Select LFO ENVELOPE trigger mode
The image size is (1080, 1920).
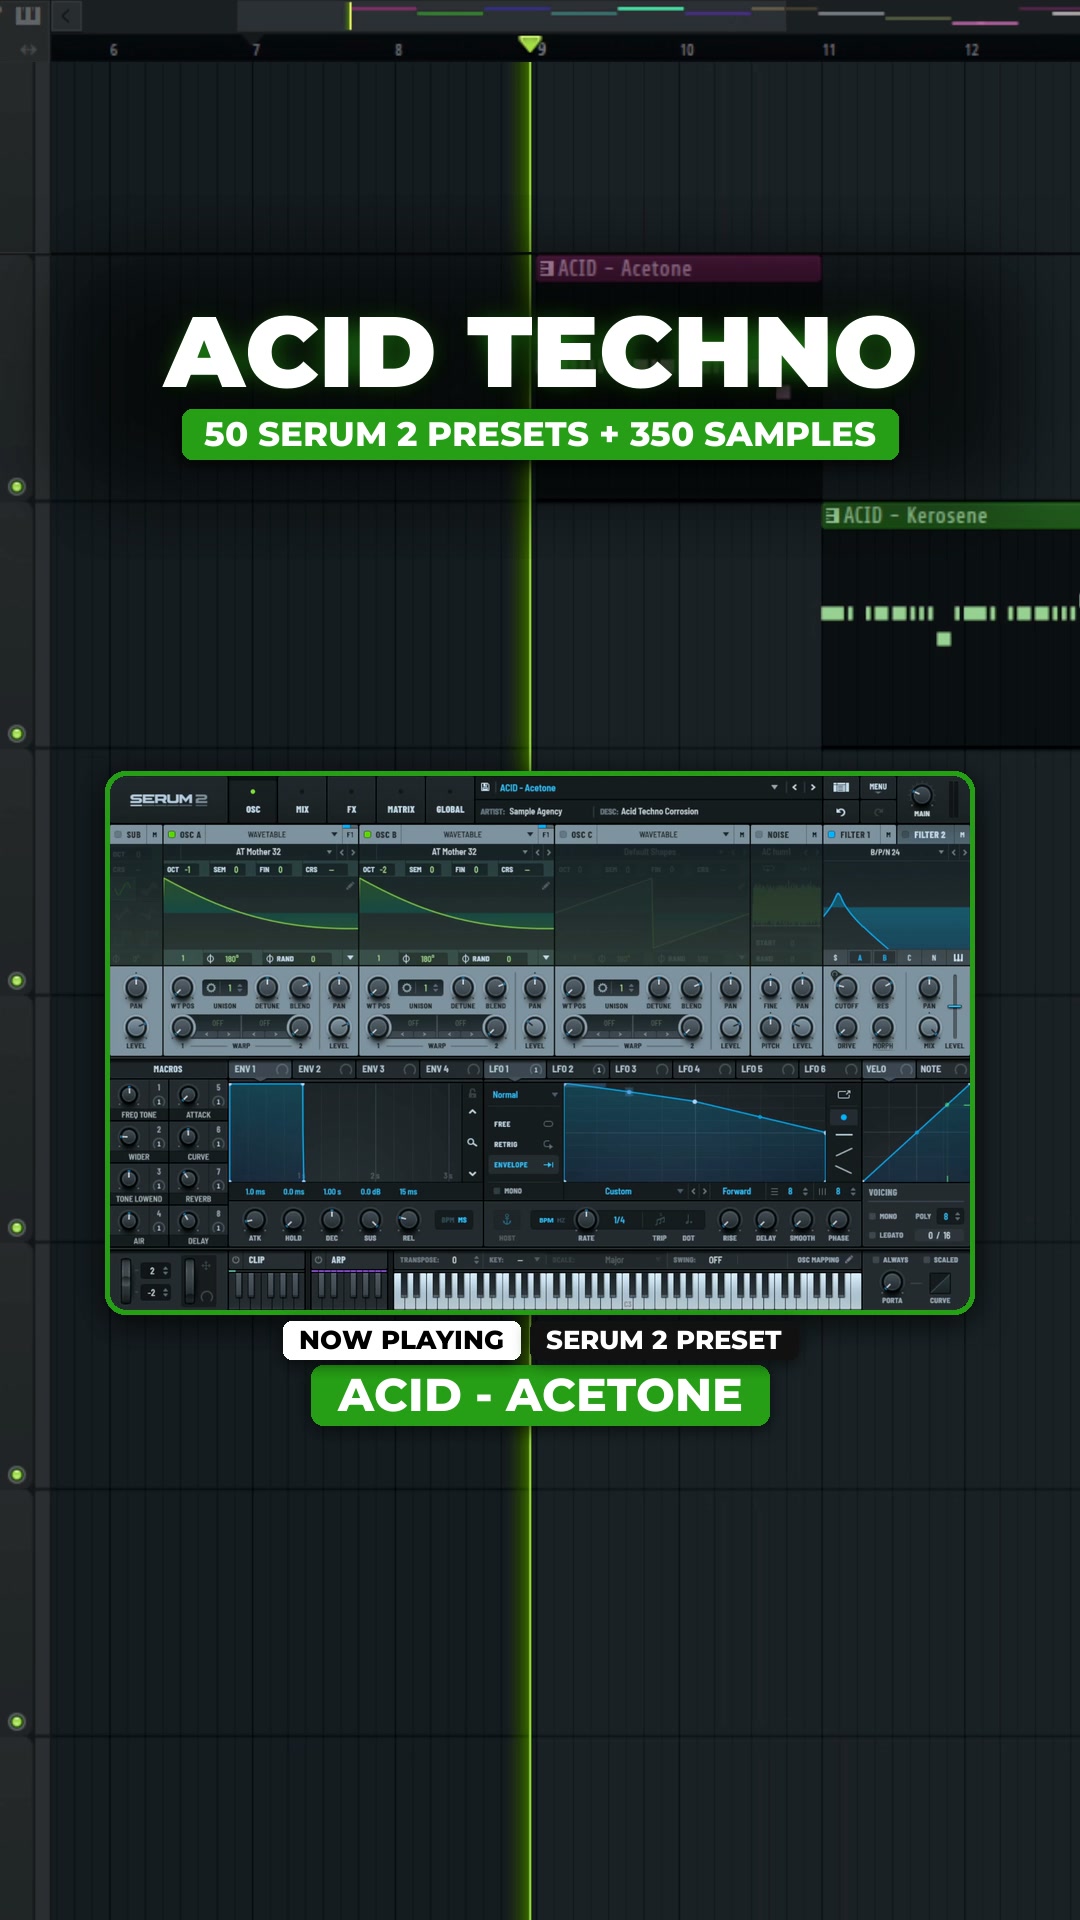(523, 1165)
